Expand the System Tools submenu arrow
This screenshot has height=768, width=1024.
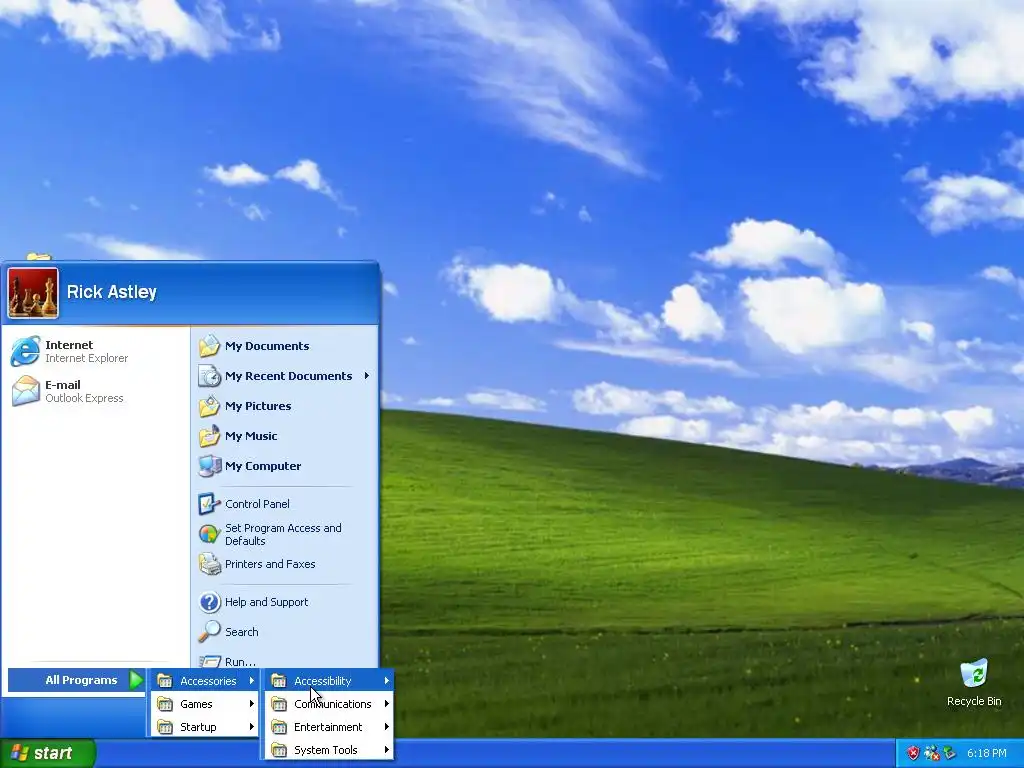click(x=387, y=750)
